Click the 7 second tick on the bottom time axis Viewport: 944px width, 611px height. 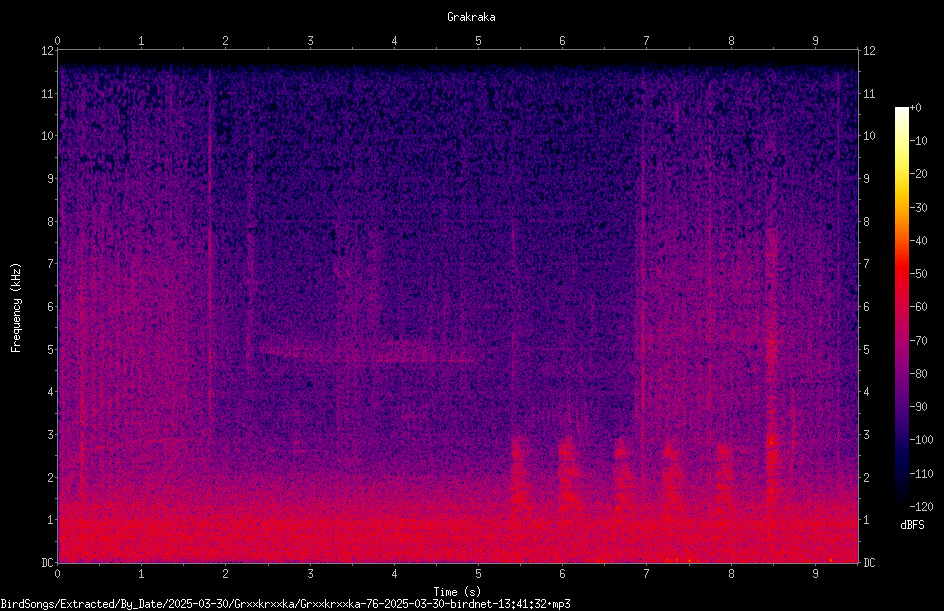click(647, 574)
